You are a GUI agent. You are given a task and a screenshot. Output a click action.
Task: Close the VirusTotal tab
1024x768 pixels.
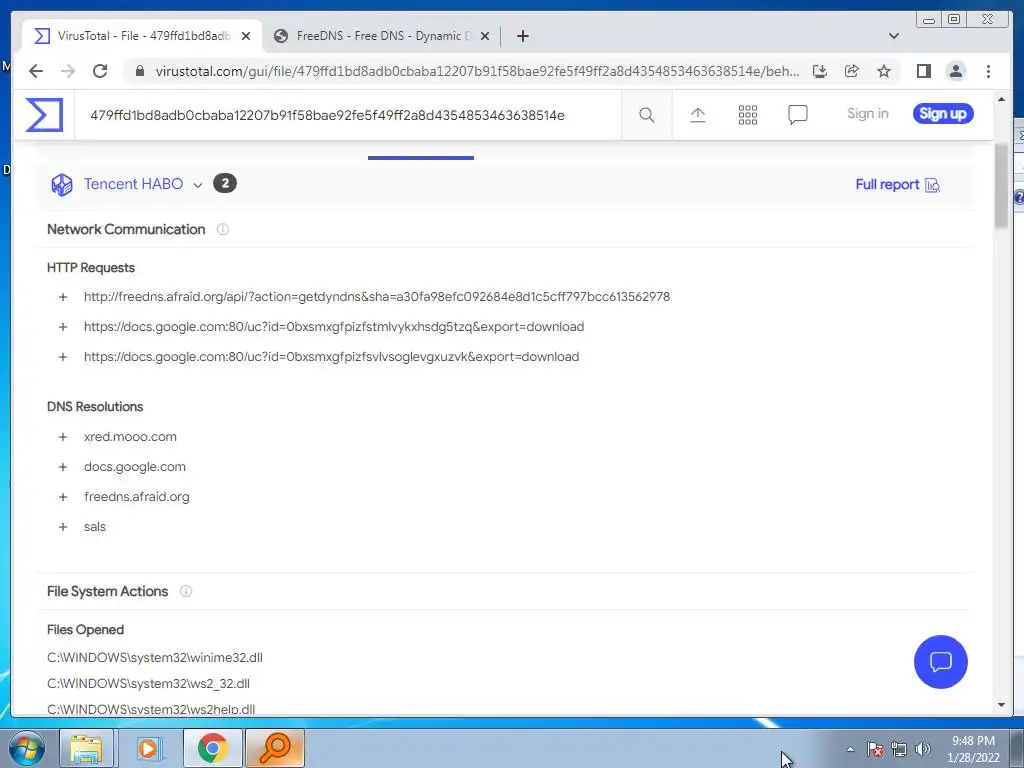[x=246, y=36]
